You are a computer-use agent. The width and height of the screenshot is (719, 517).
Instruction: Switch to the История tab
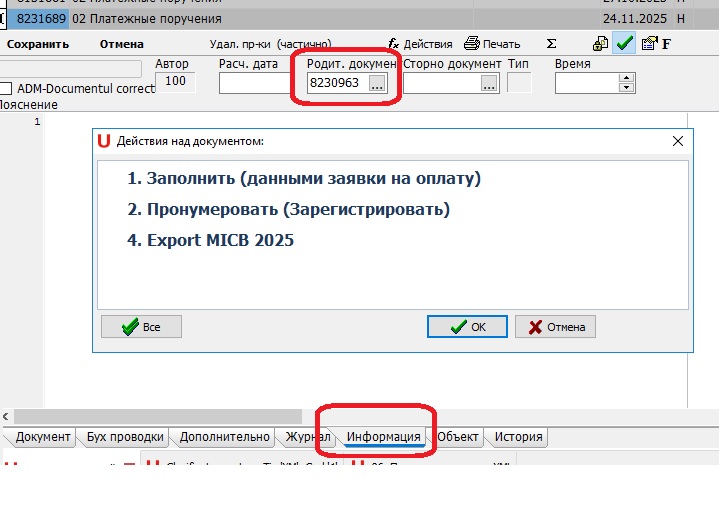pos(518,437)
